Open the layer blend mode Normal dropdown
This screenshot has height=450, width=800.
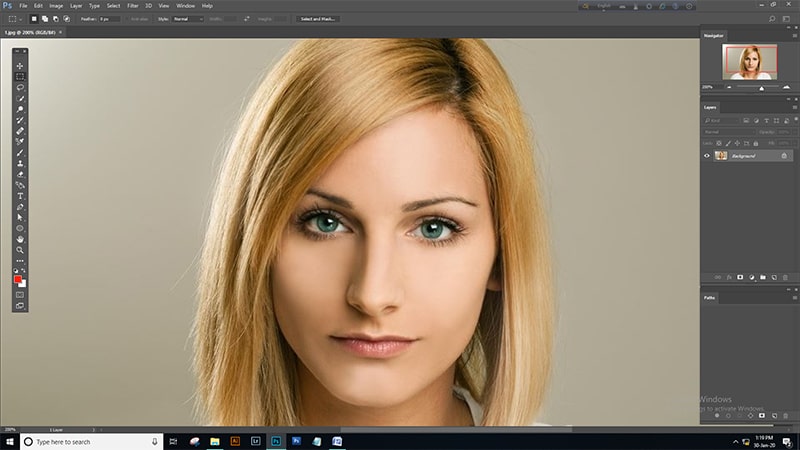coord(729,132)
